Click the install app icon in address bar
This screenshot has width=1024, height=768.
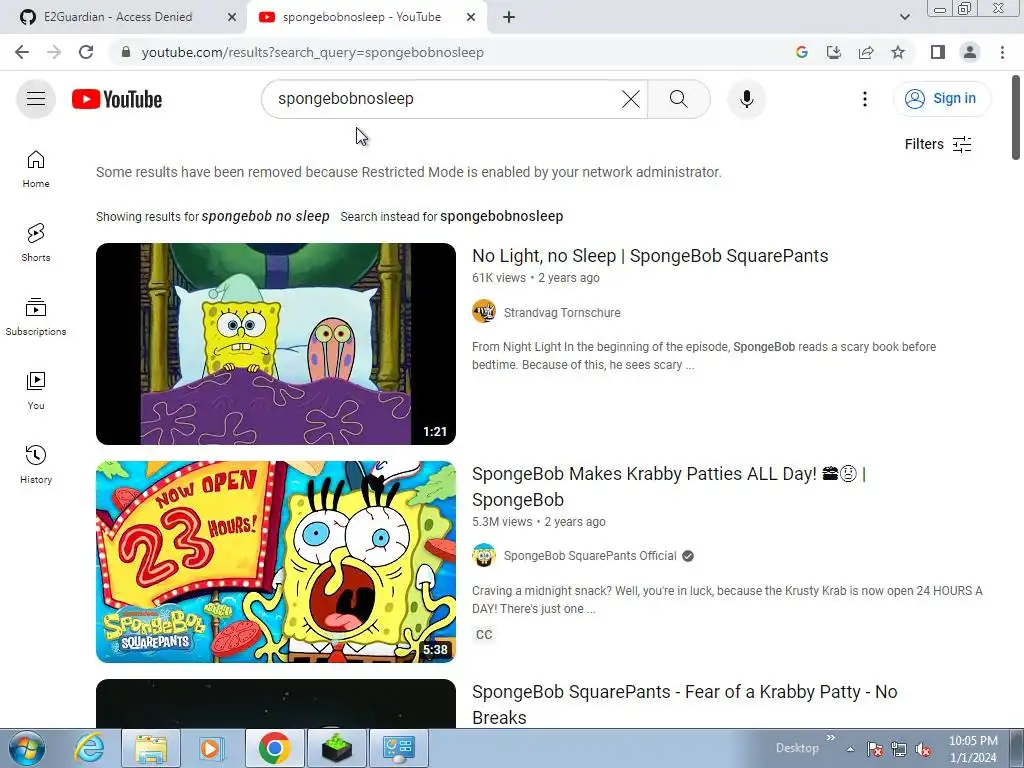[x=834, y=52]
